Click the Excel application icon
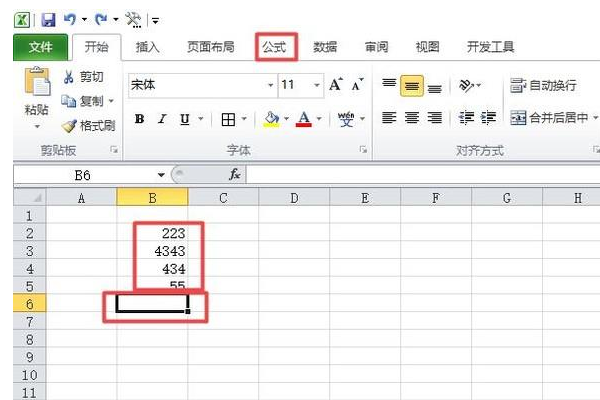 point(22,20)
